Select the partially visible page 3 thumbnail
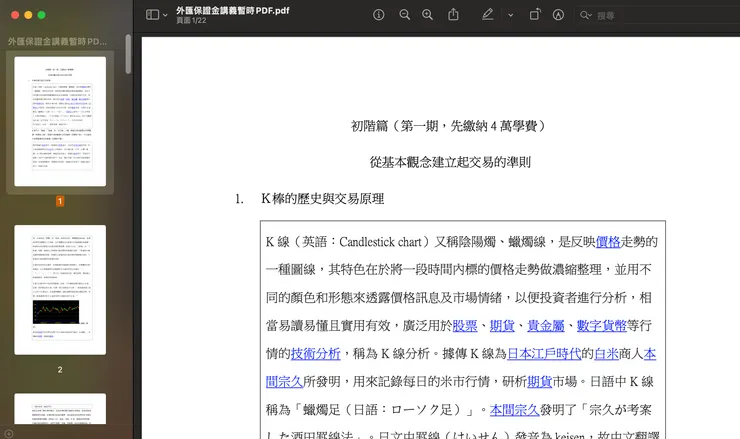 tap(60, 408)
